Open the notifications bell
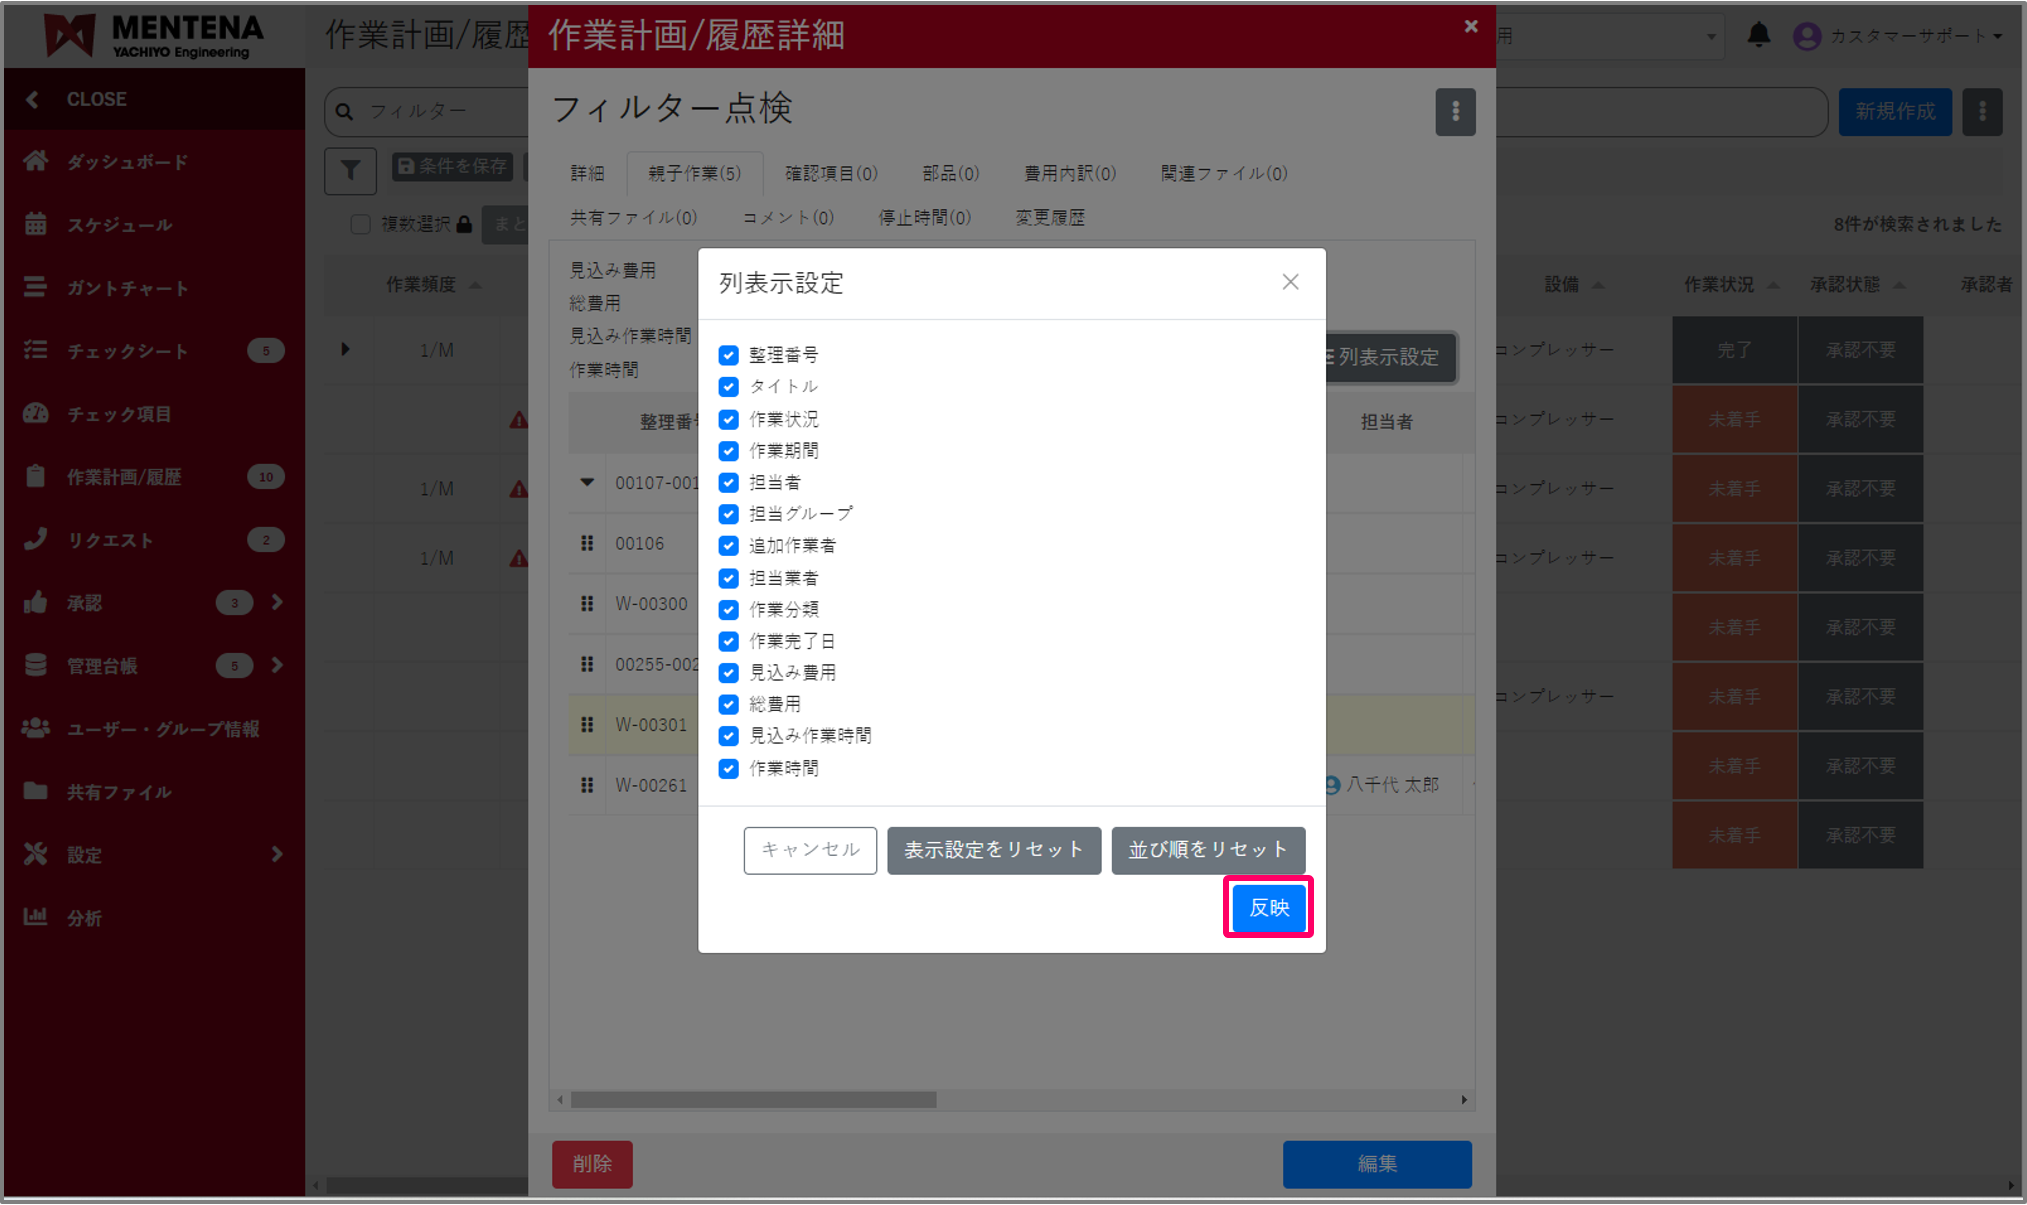Viewport: 2027px width, 1205px height. pos(1758,33)
